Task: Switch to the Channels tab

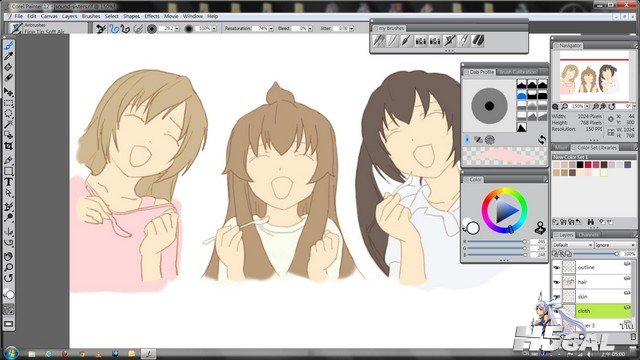Action: pos(589,235)
